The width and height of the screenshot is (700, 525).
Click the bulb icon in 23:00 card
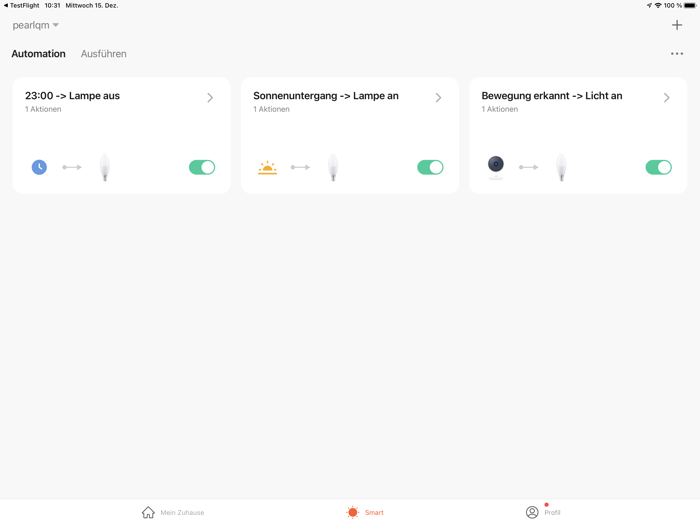click(105, 167)
